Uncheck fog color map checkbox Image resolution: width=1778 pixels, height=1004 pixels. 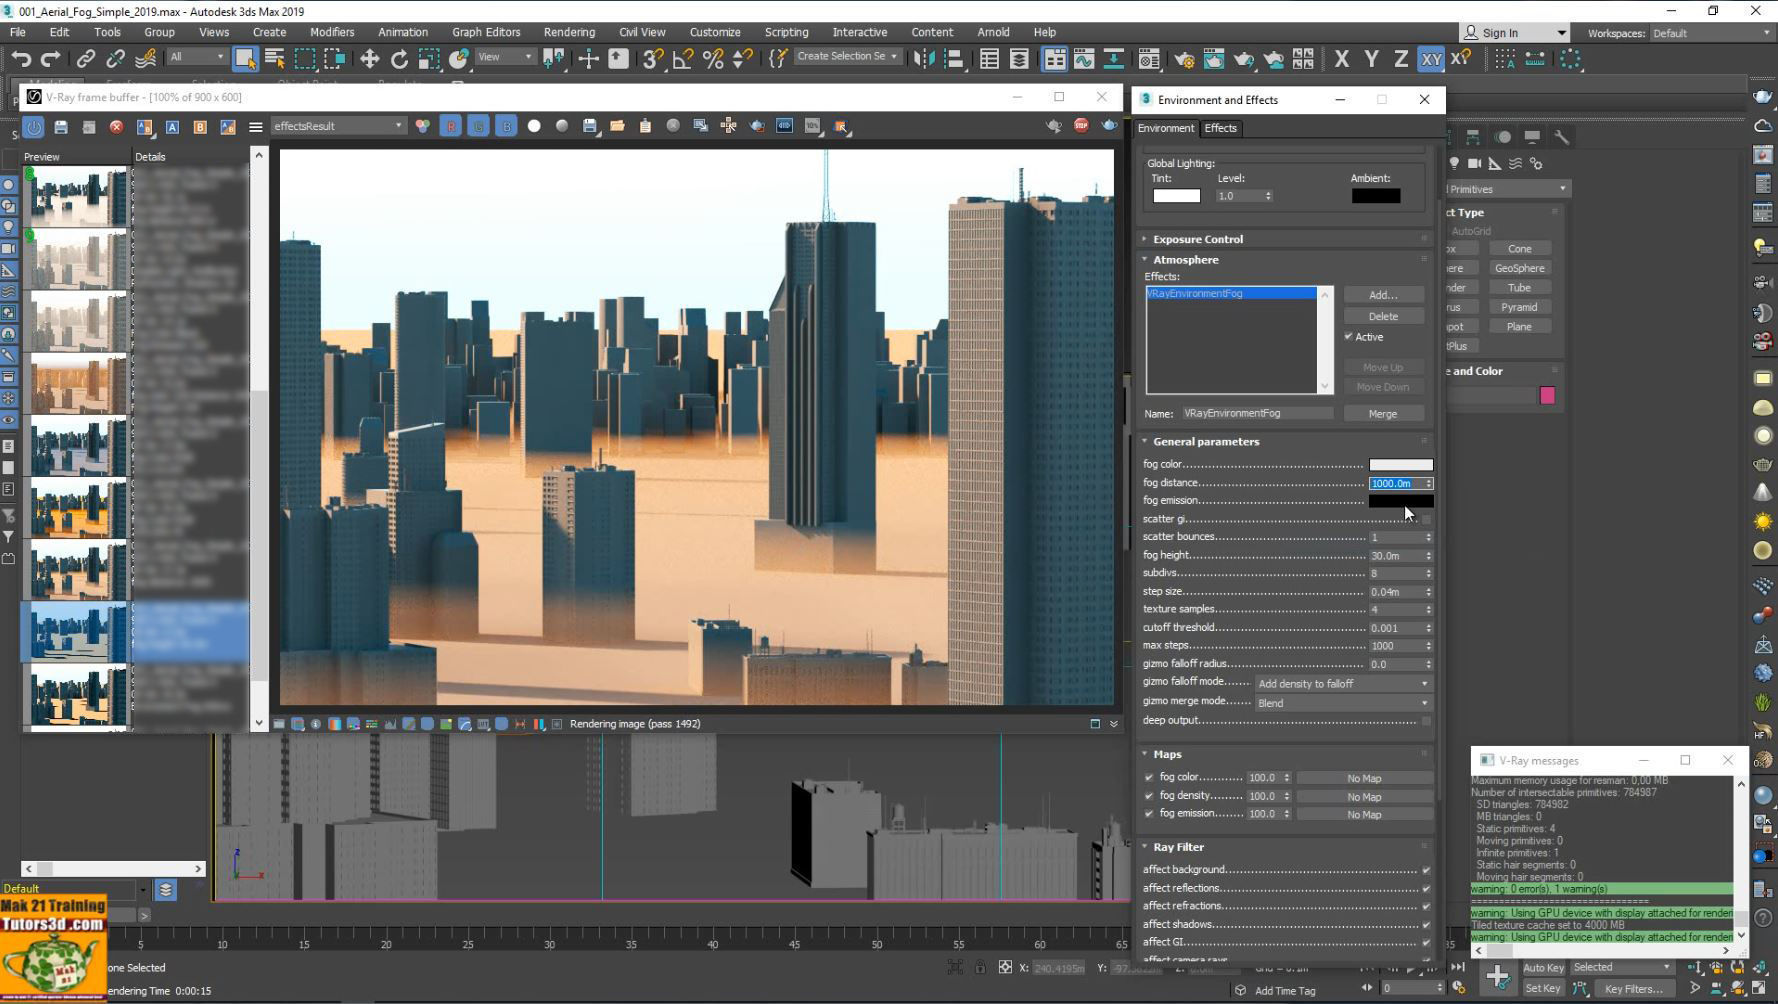coord(1149,778)
